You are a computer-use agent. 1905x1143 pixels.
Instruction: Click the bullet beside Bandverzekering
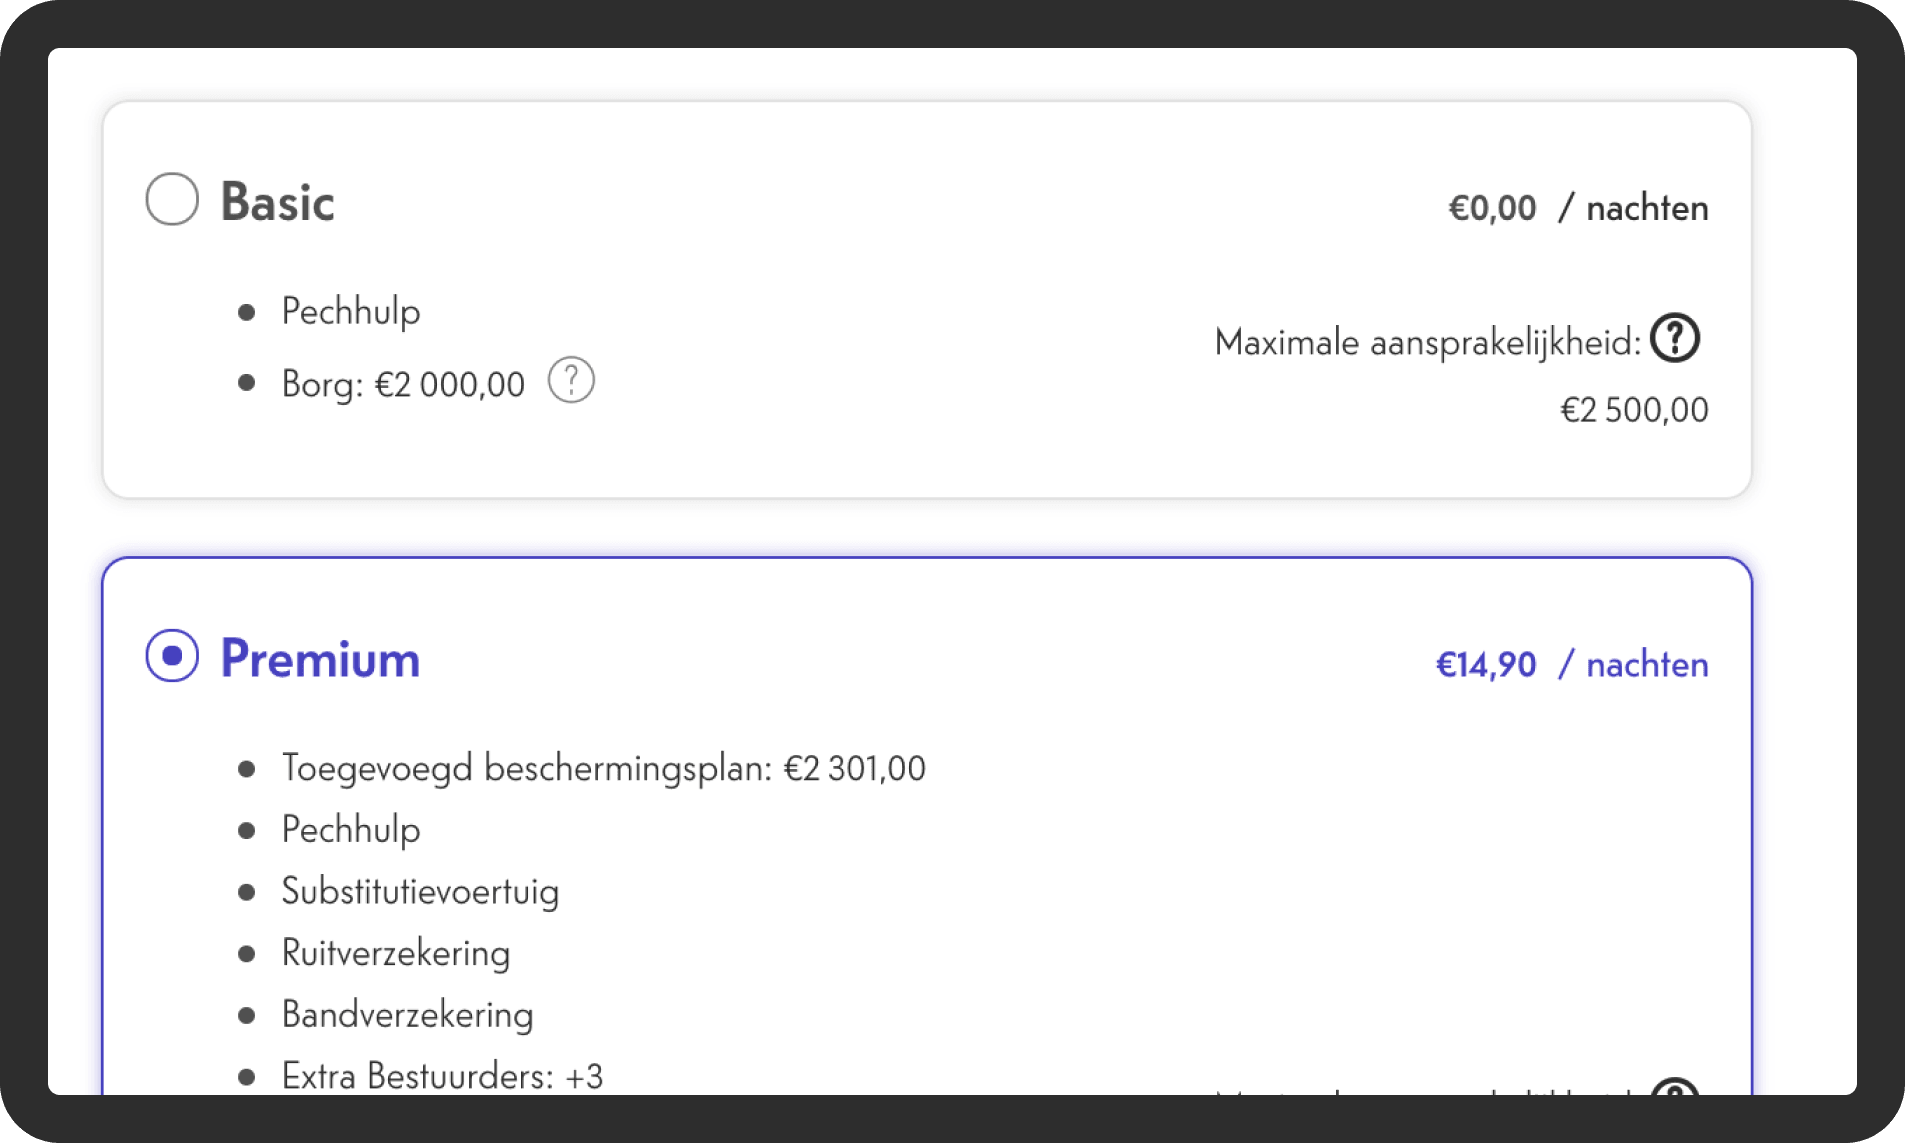248,1015
